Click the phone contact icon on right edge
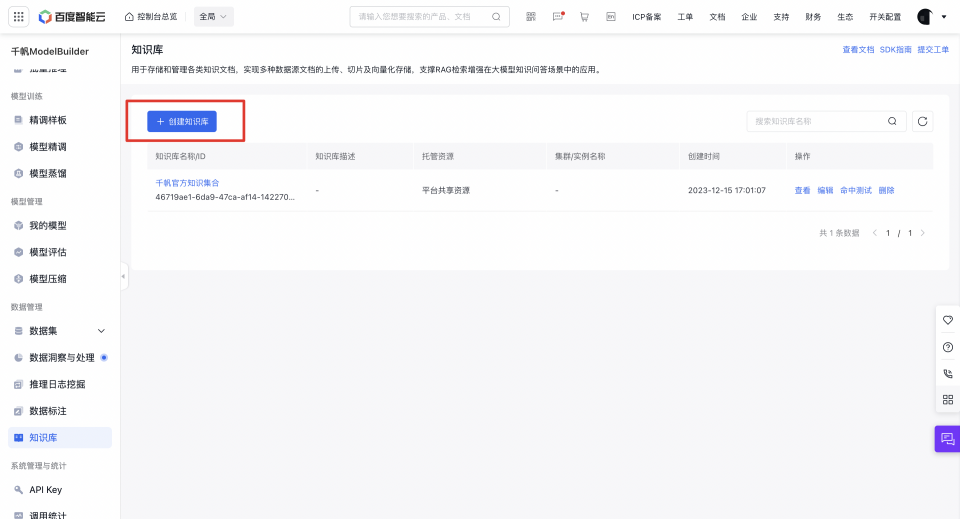This screenshot has width=960, height=519. pos(948,373)
